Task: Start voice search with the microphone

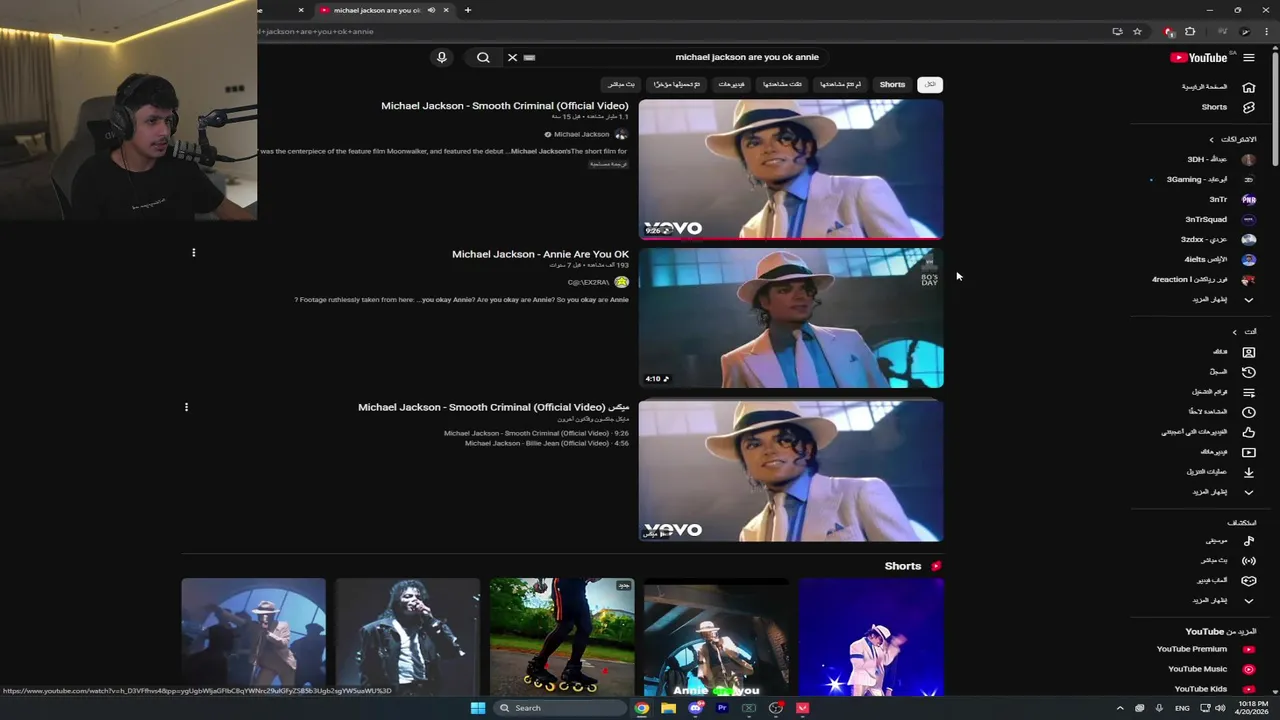Action: (x=441, y=57)
